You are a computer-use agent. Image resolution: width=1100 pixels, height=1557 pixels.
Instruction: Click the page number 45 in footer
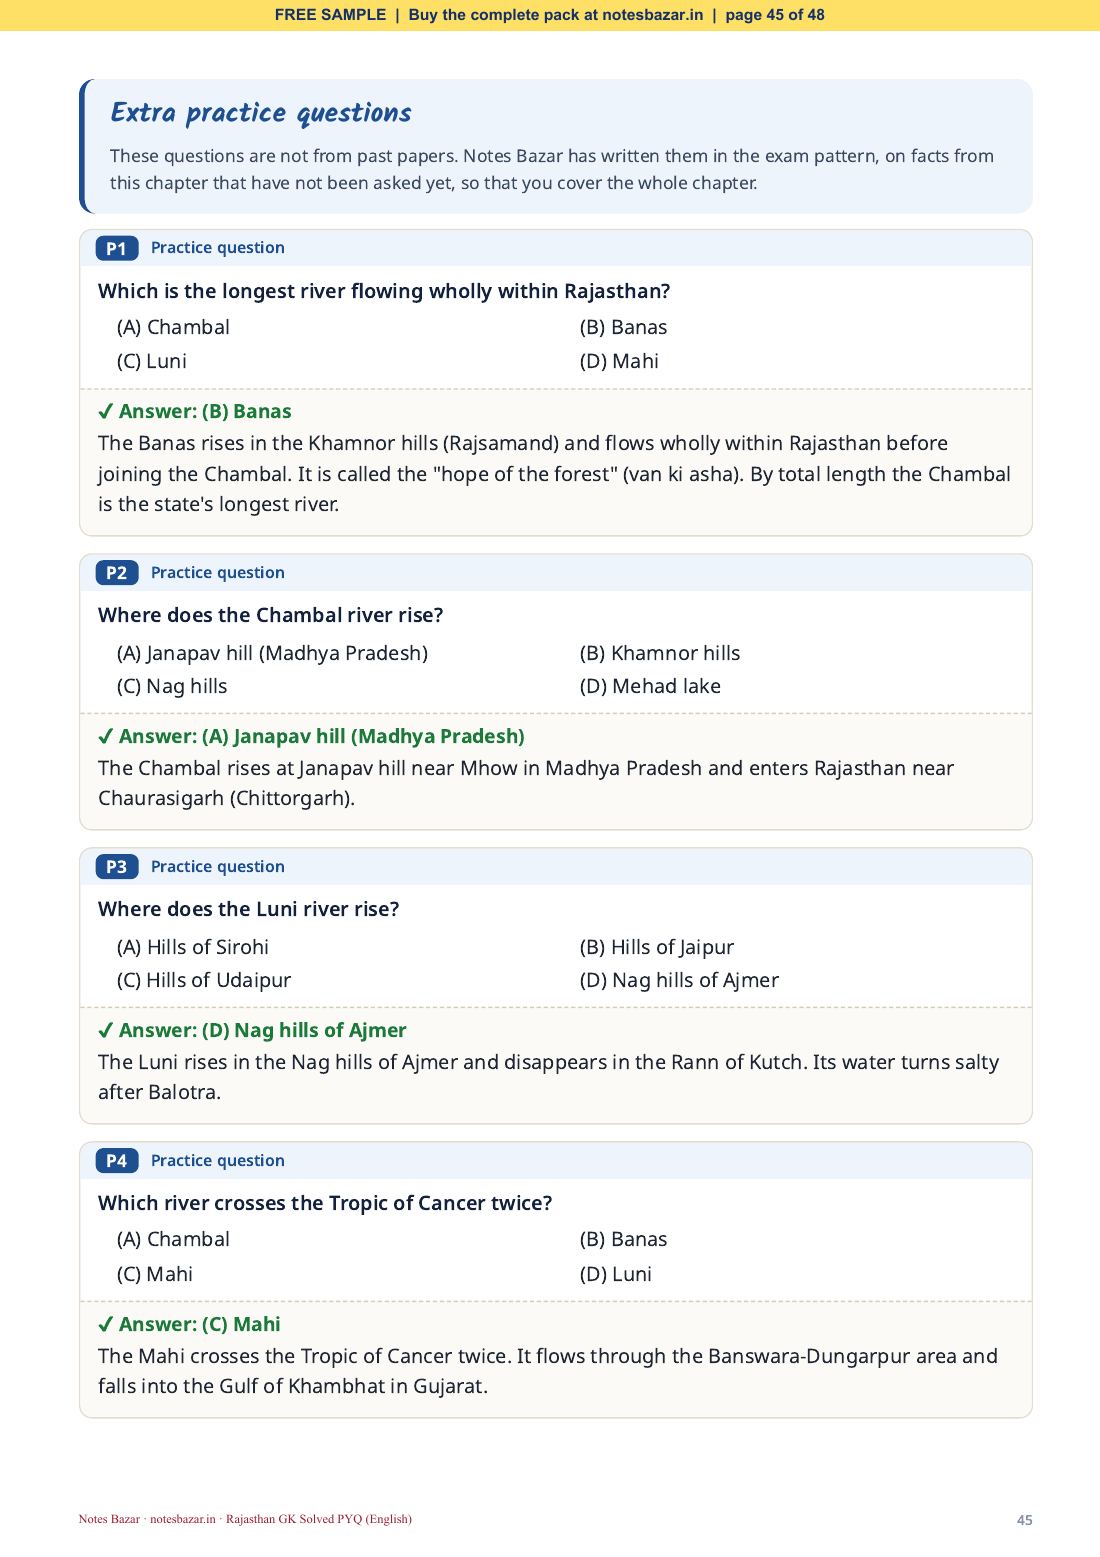coord(1025,1520)
